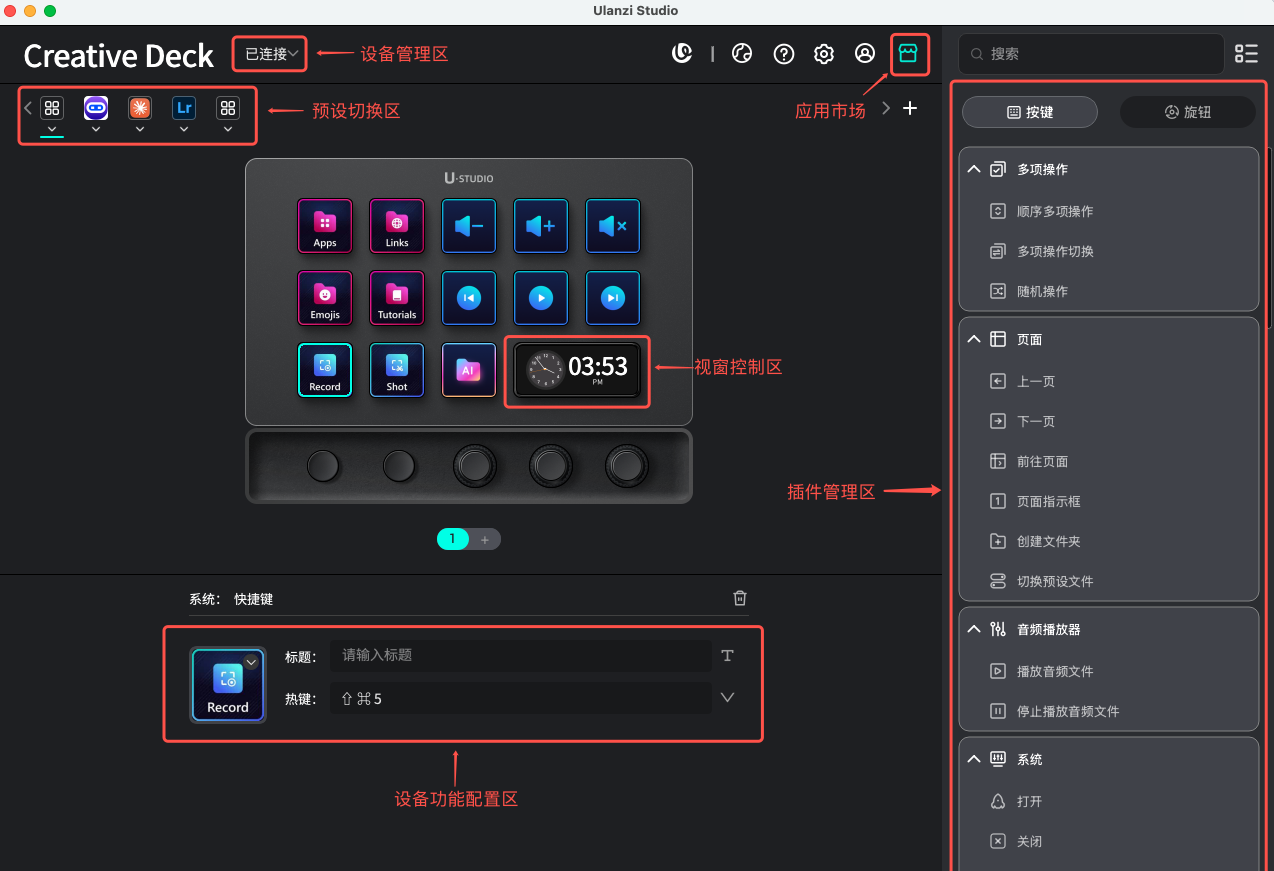Select the Tutorials key on deck
1274x871 pixels.
point(397,298)
